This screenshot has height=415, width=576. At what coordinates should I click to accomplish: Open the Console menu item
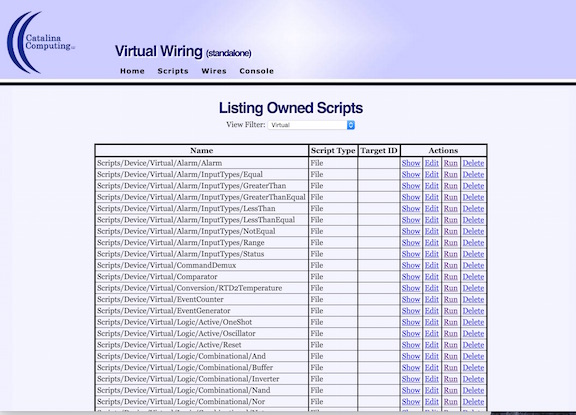pos(256,71)
